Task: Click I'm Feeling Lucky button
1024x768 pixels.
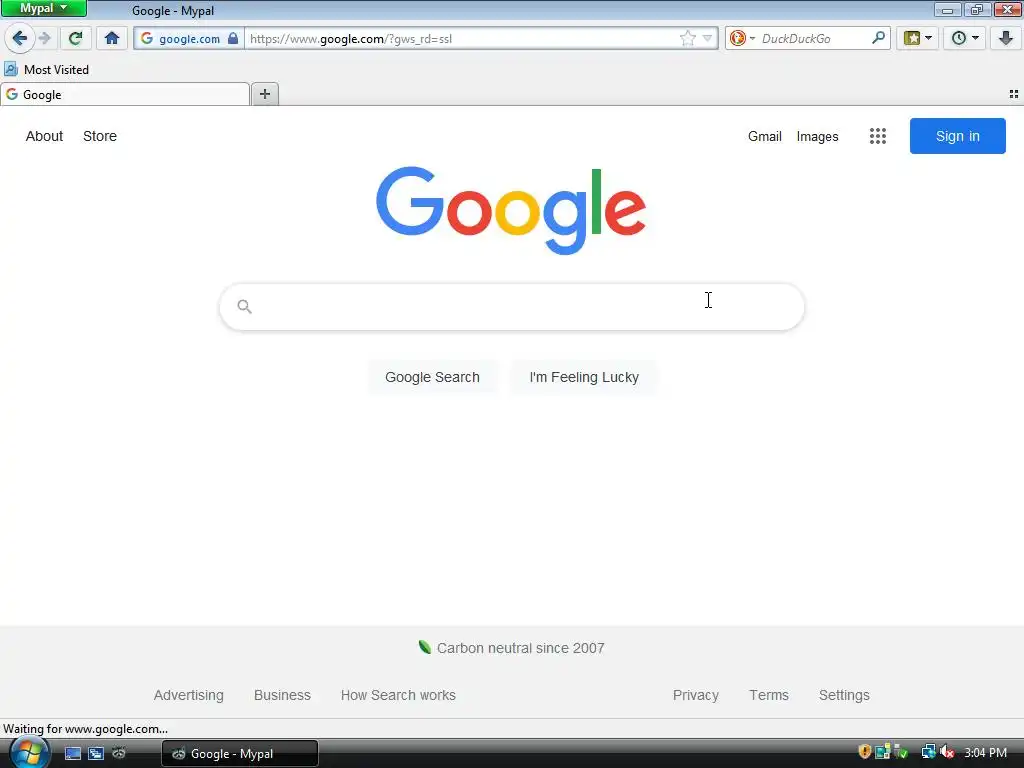Action: click(x=584, y=377)
